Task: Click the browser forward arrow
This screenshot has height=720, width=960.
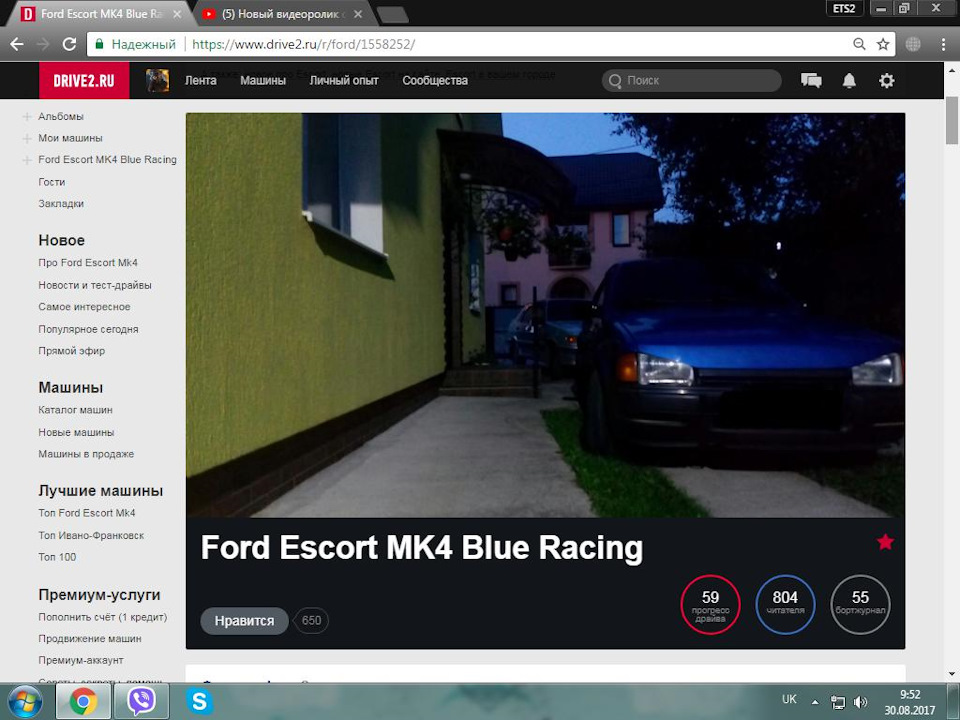Action: pyautogui.click(x=43, y=44)
